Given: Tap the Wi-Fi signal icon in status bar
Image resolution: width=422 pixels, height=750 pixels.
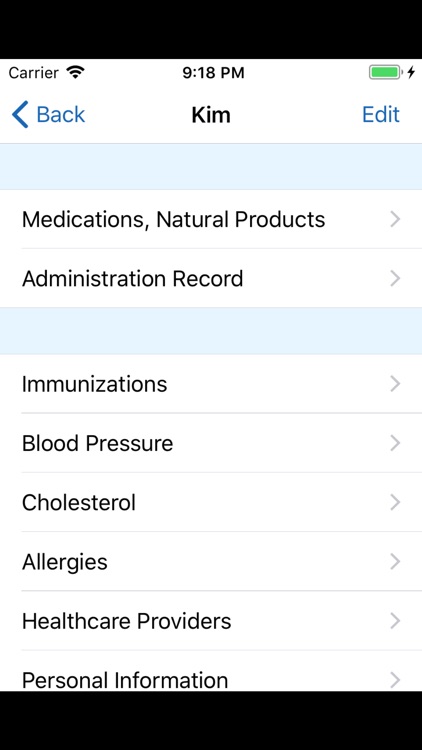Looking at the screenshot, I should pyautogui.click(x=76, y=72).
